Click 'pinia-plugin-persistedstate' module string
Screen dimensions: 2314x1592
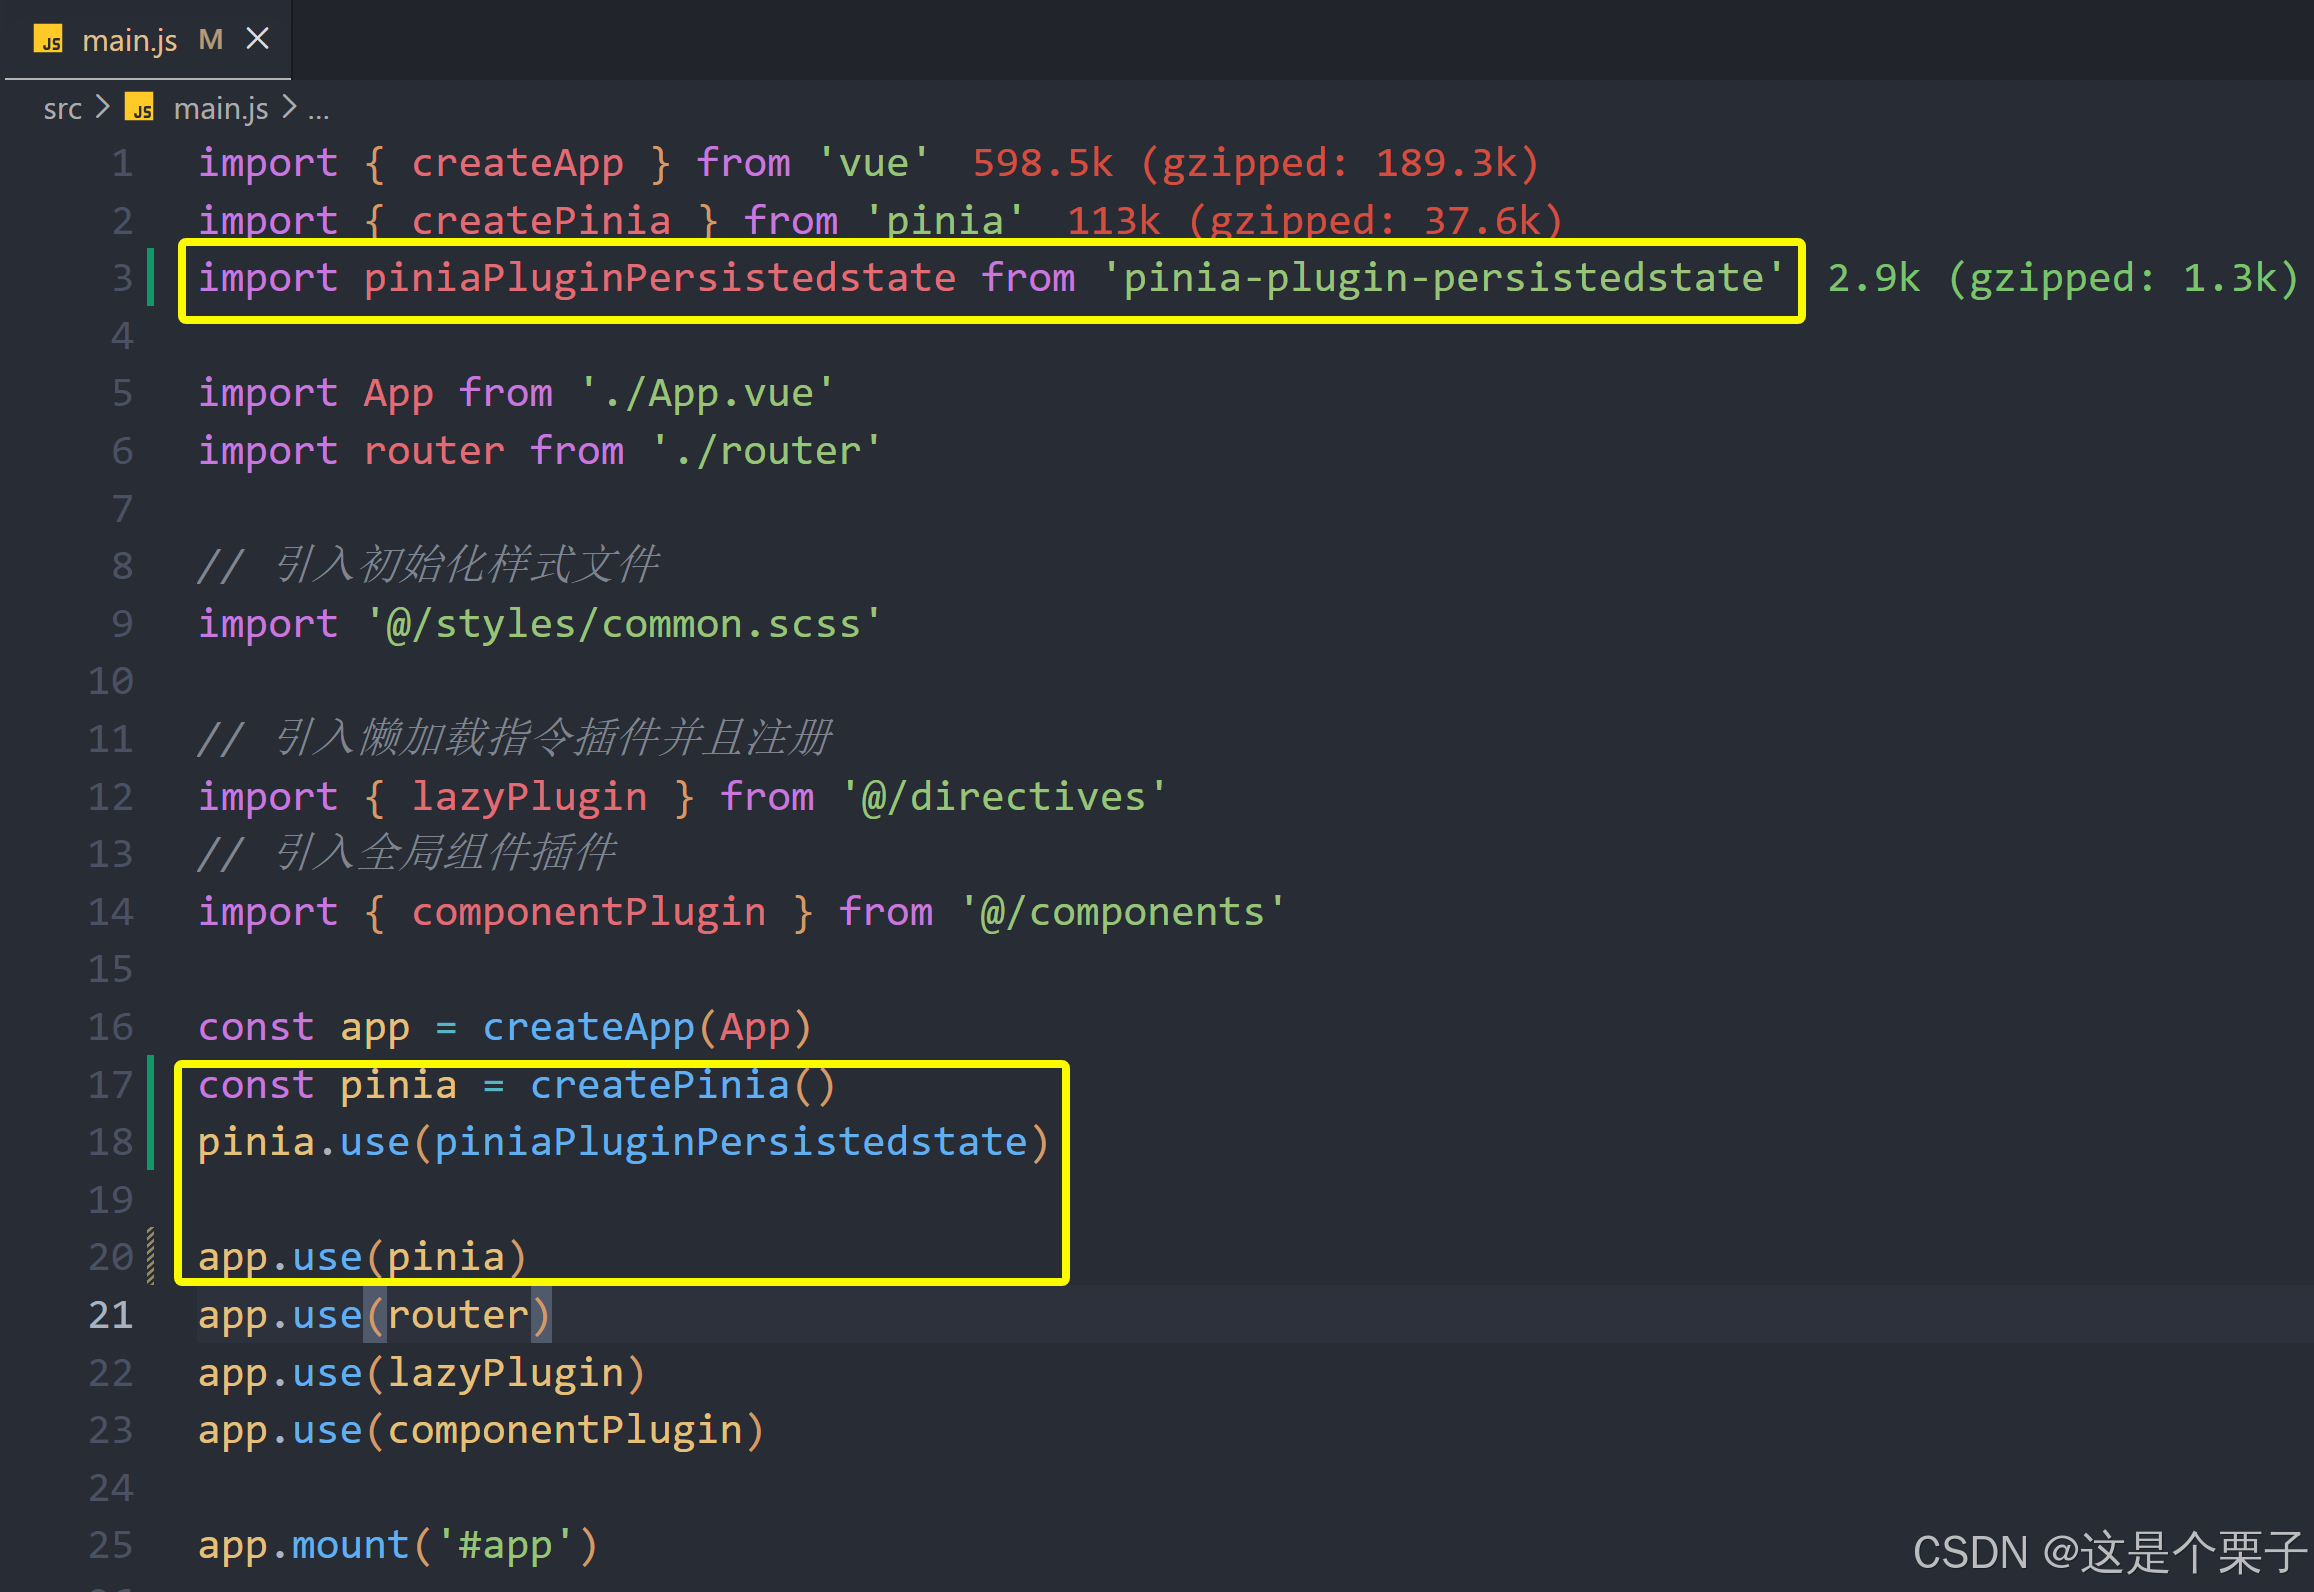click(1443, 278)
